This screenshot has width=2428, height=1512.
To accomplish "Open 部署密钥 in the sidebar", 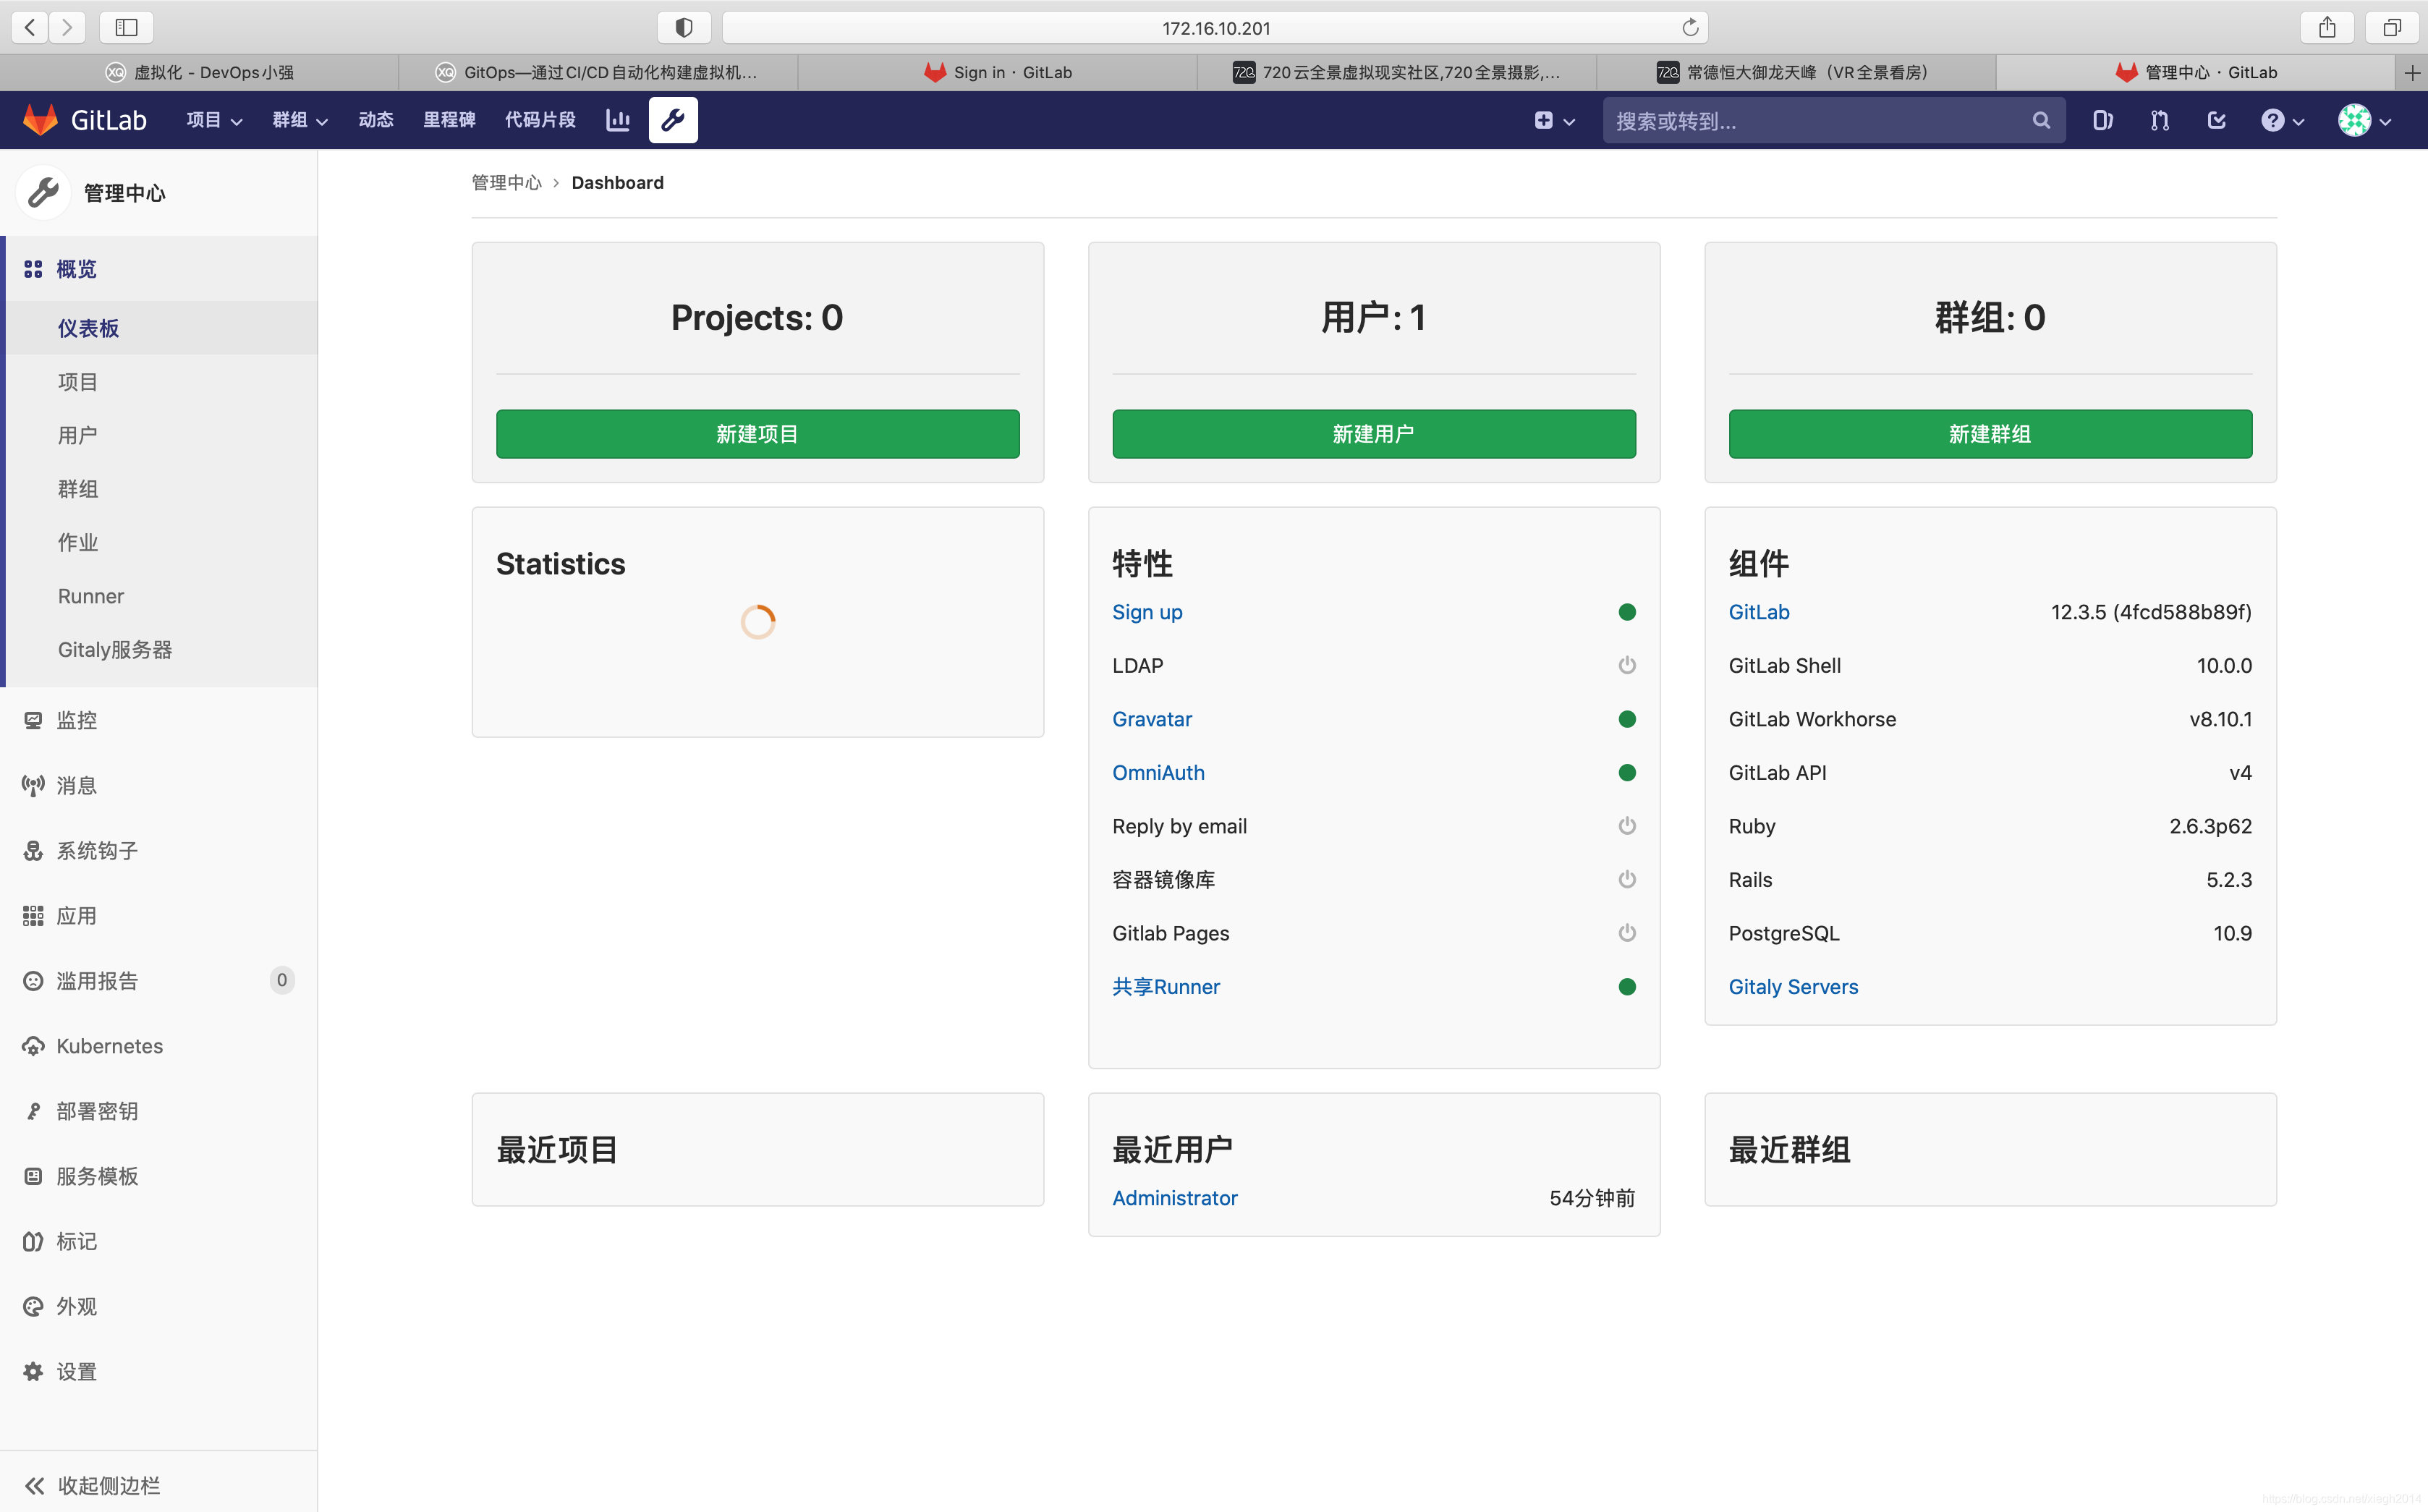I will (160, 1110).
